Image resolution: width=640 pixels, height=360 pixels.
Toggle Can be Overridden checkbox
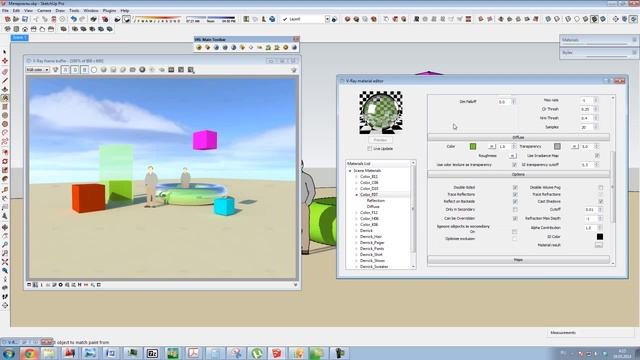[x=515, y=218]
